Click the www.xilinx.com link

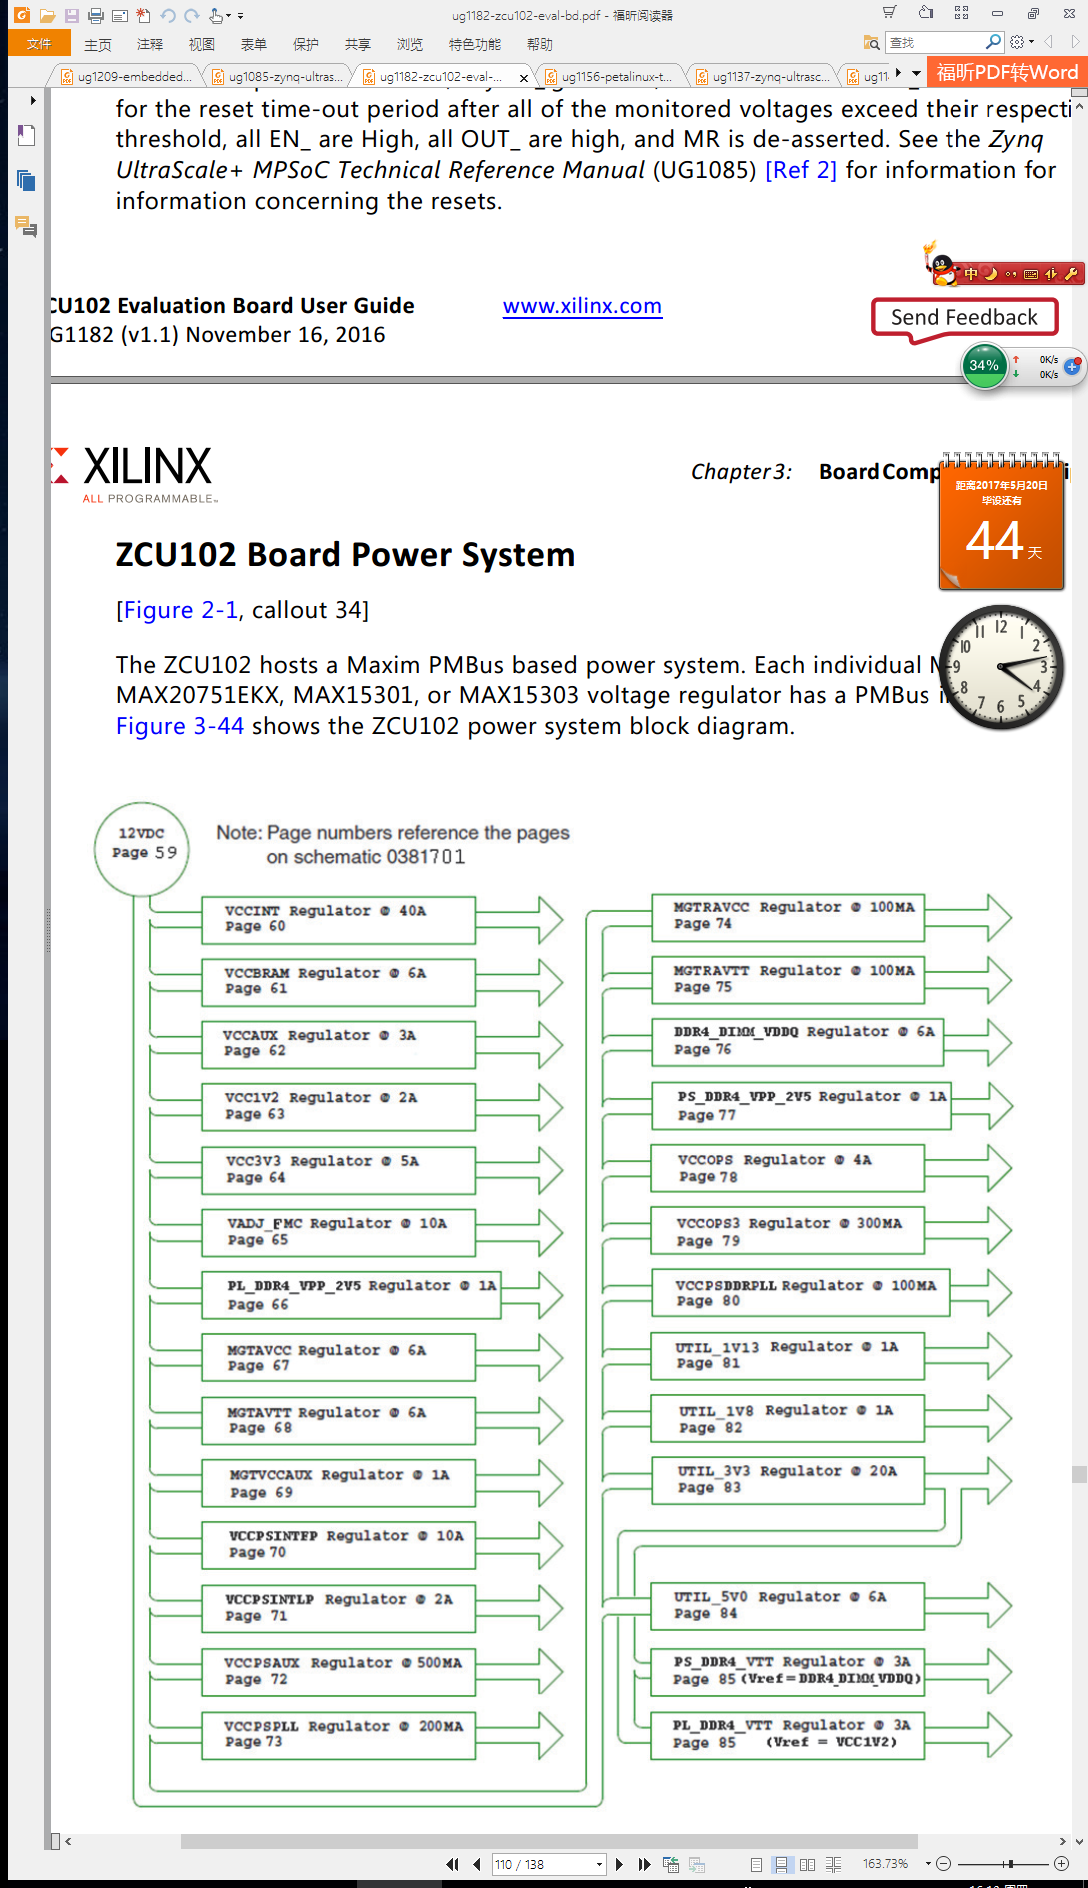582,306
